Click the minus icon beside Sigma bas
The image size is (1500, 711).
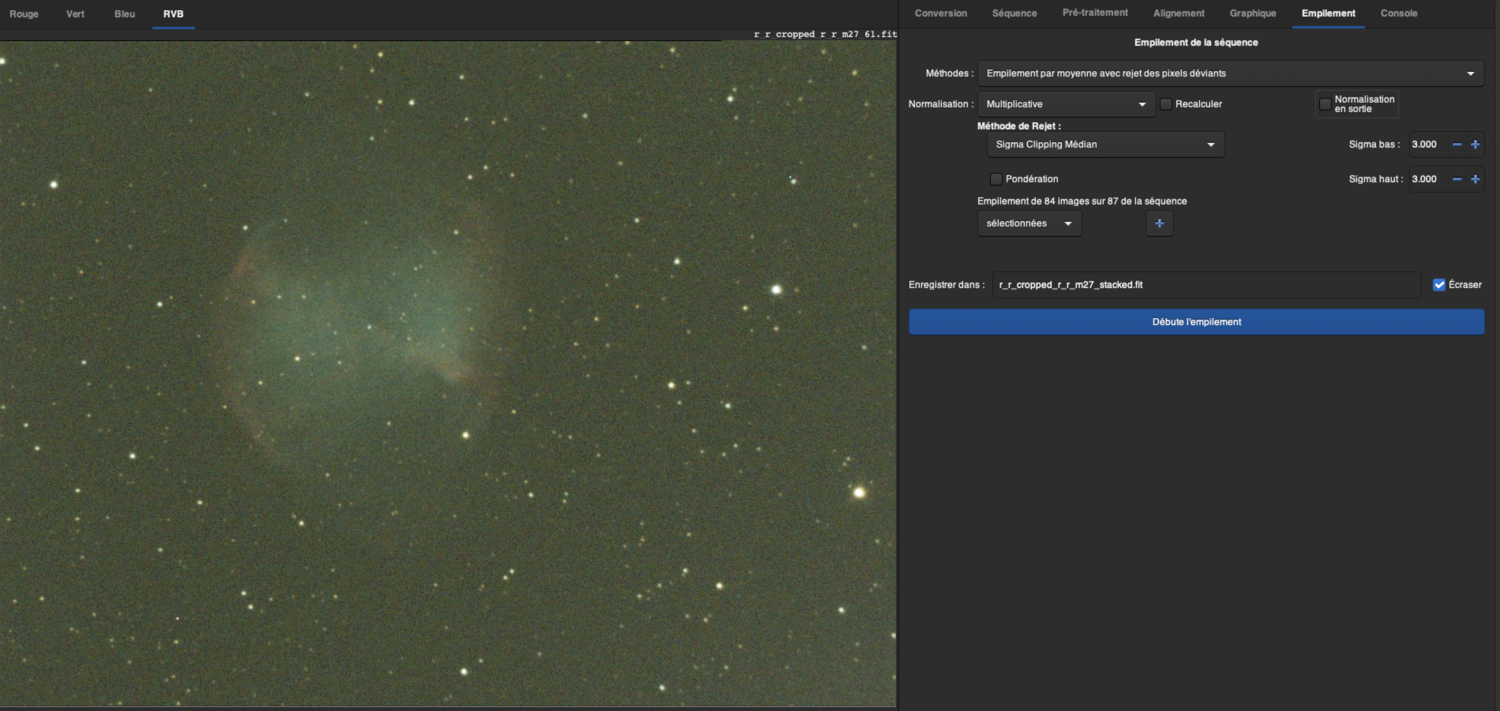pos(1456,145)
